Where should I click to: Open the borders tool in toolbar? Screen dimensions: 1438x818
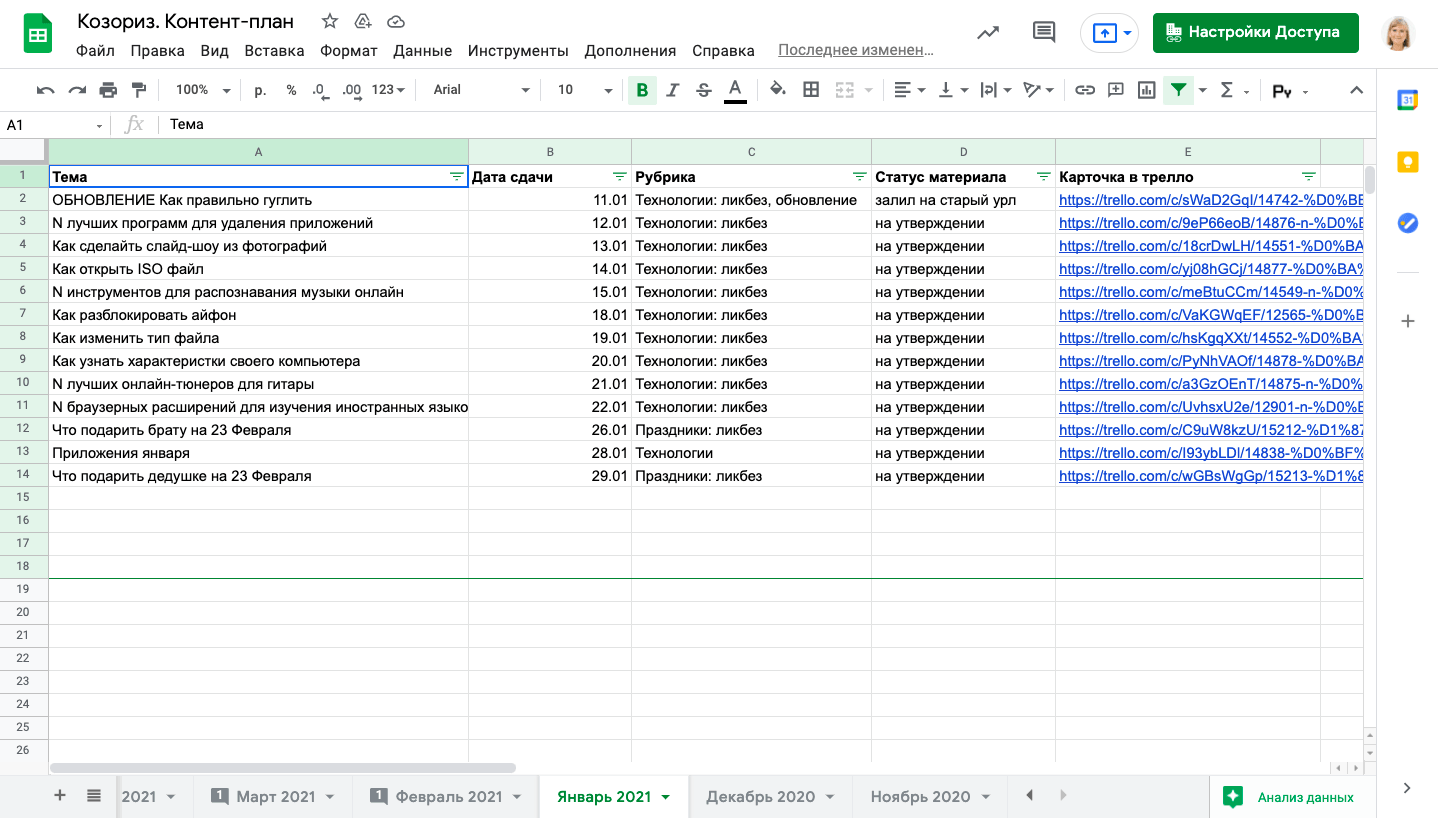click(x=811, y=90)
